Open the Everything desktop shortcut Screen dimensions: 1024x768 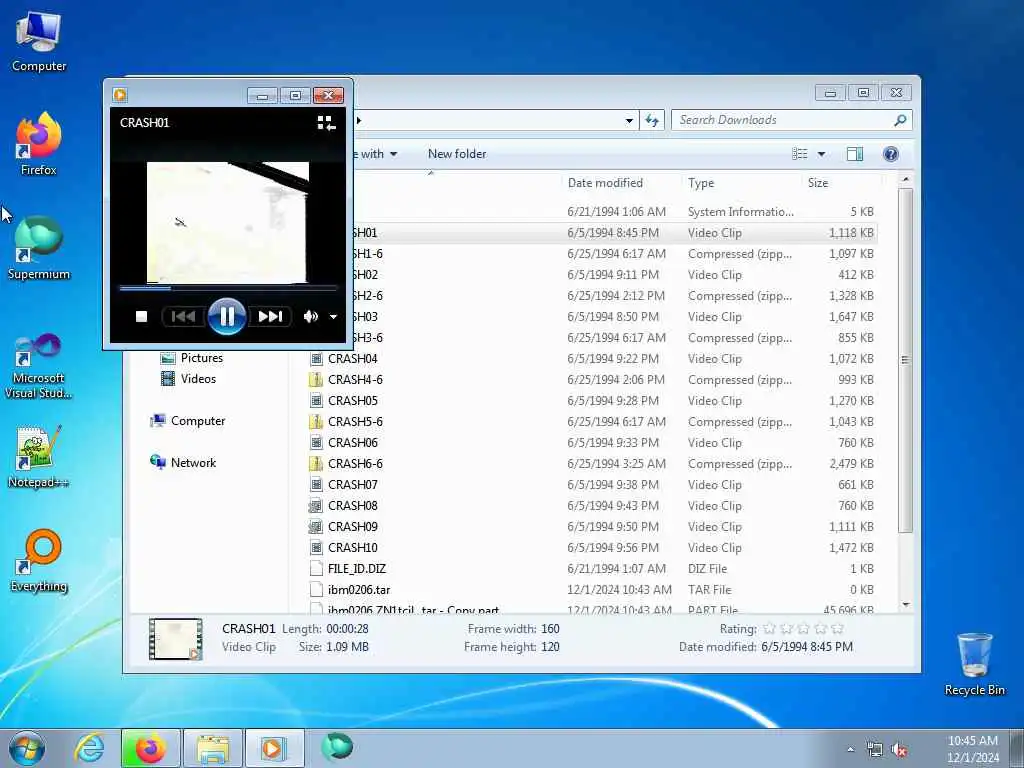tap(39, 560)
